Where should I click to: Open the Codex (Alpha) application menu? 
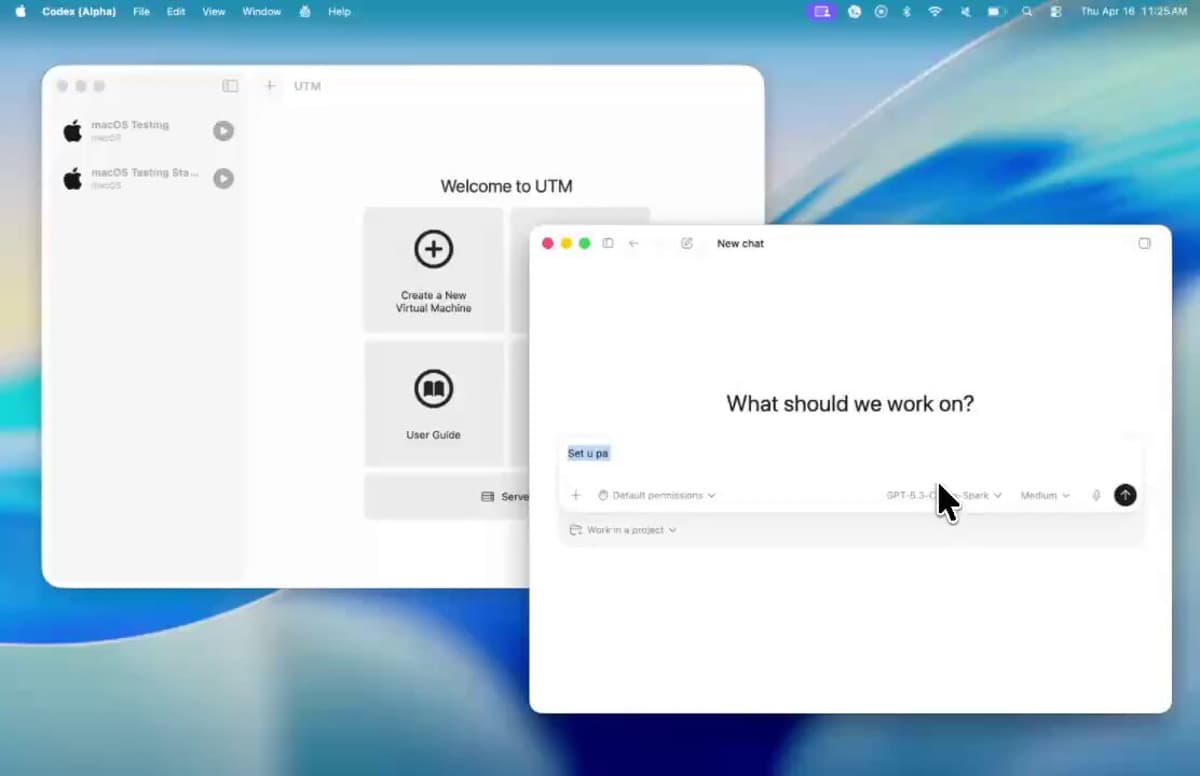click(x=79, y=11)
